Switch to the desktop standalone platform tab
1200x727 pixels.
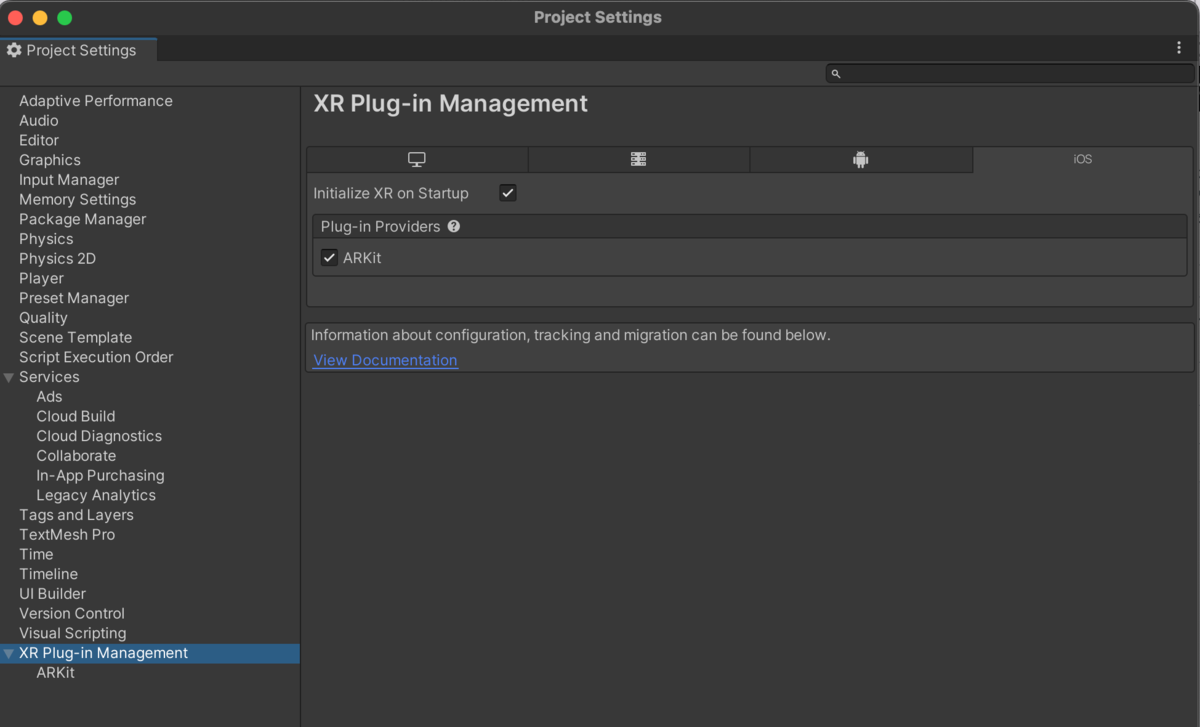click(x=417, y=160)
